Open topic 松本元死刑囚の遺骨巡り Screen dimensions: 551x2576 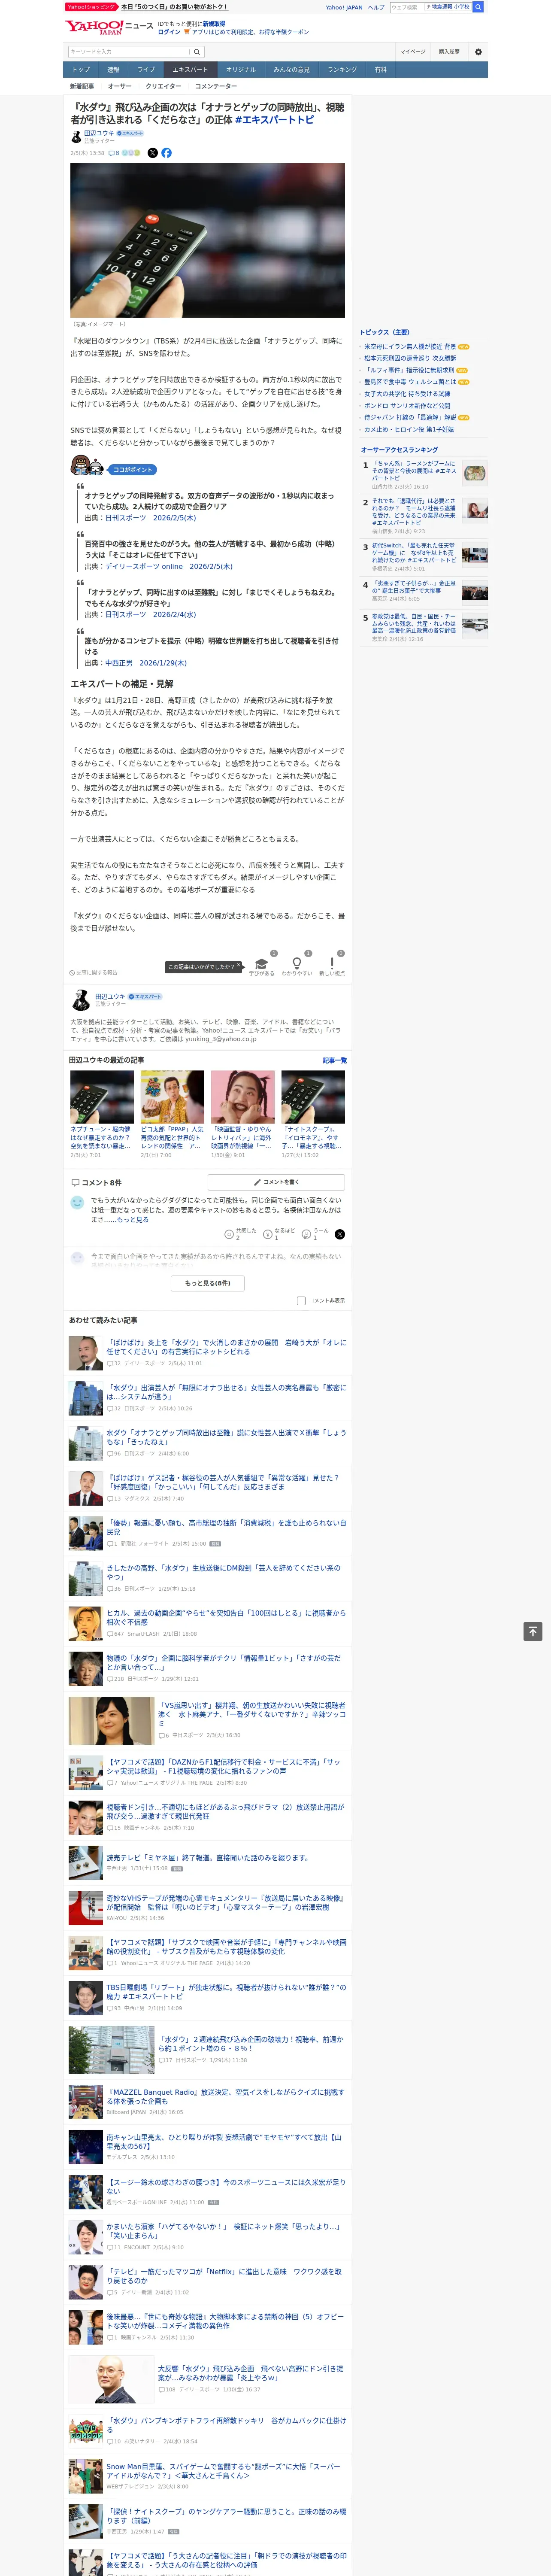coord(409,358)
